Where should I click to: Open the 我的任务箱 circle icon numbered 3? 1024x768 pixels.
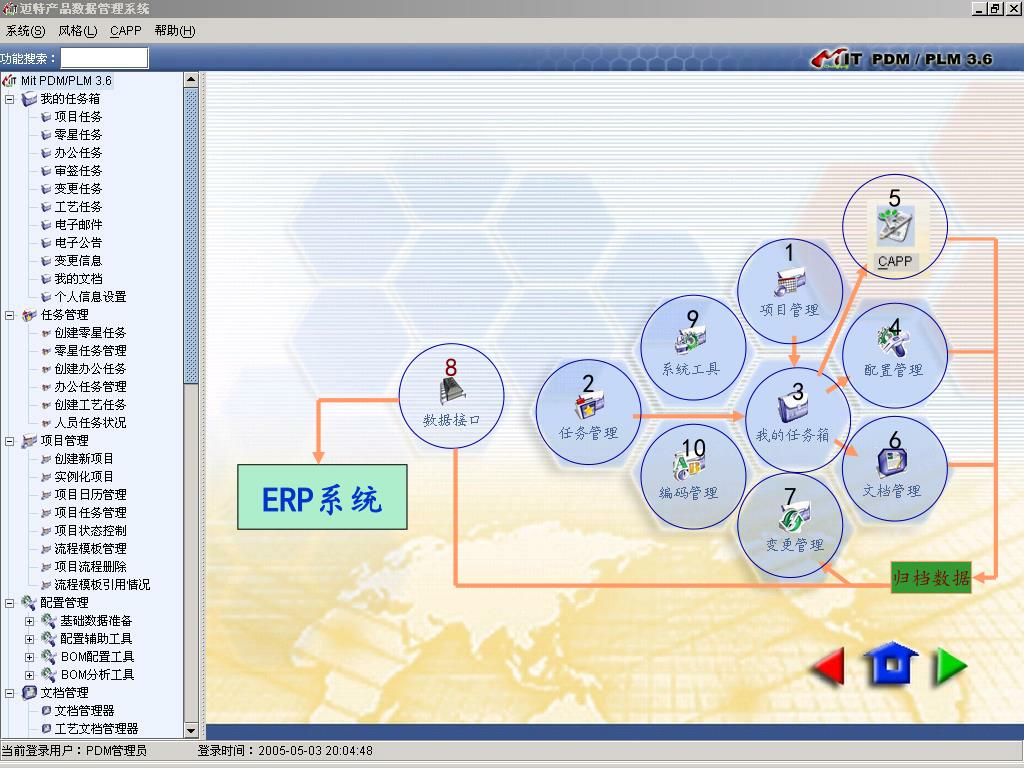797,420
